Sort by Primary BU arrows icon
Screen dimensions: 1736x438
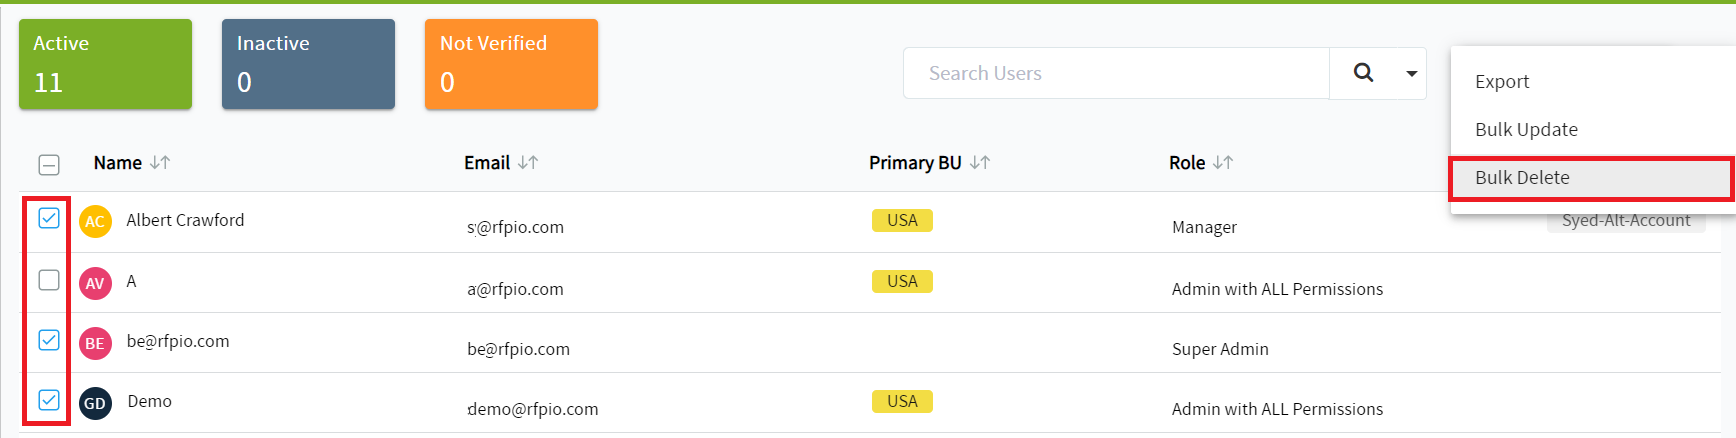(980, 162)
